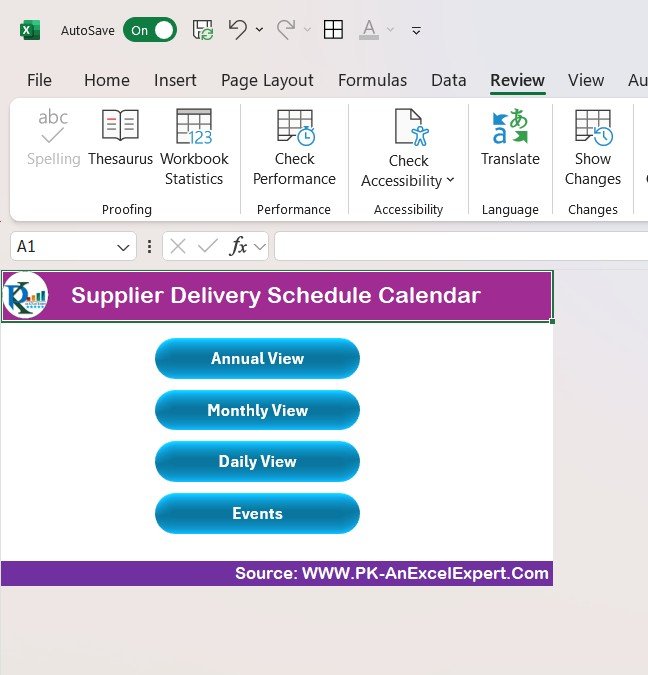This screenshot has width=648, height=675.
Task: Click the Borders grid icon
Action: [x=333, y=30]
